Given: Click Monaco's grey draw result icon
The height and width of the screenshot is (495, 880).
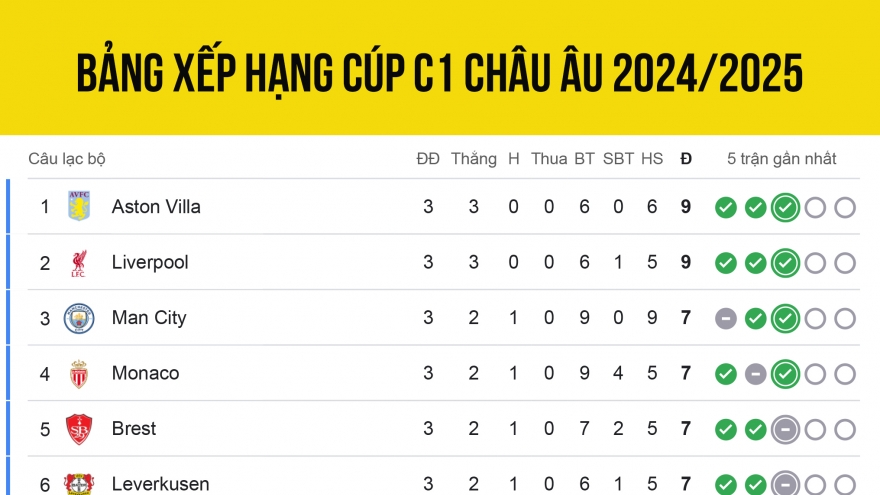Looking at the screenshot, I should pyautogui.click(x=755, y=374).
